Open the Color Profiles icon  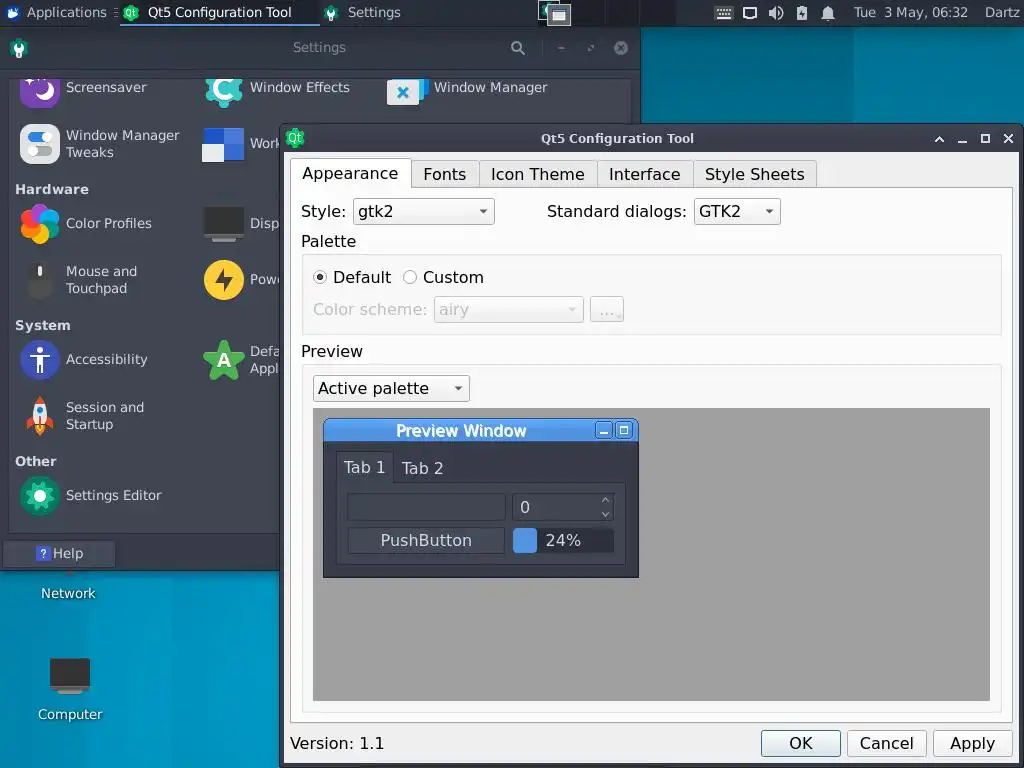(39, 223)
